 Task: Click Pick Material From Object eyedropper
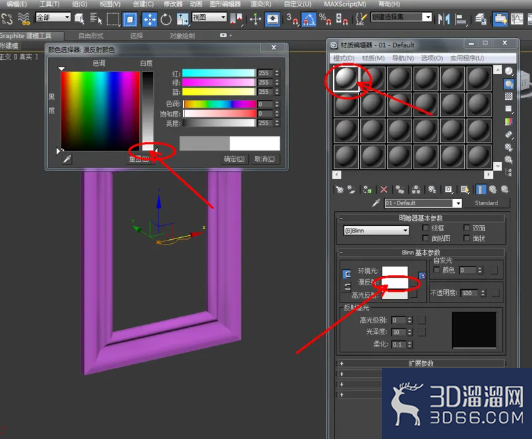376,203
